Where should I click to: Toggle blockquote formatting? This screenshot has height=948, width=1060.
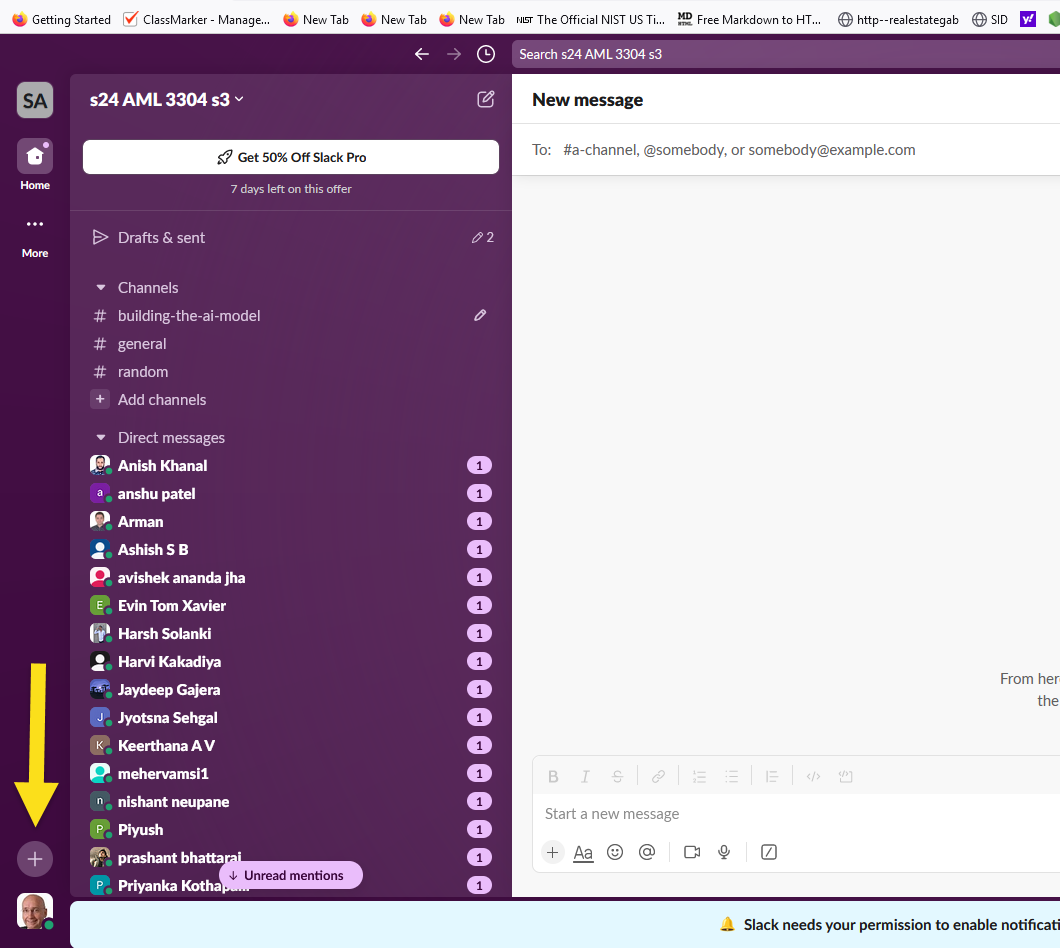[x=772, y=776]
